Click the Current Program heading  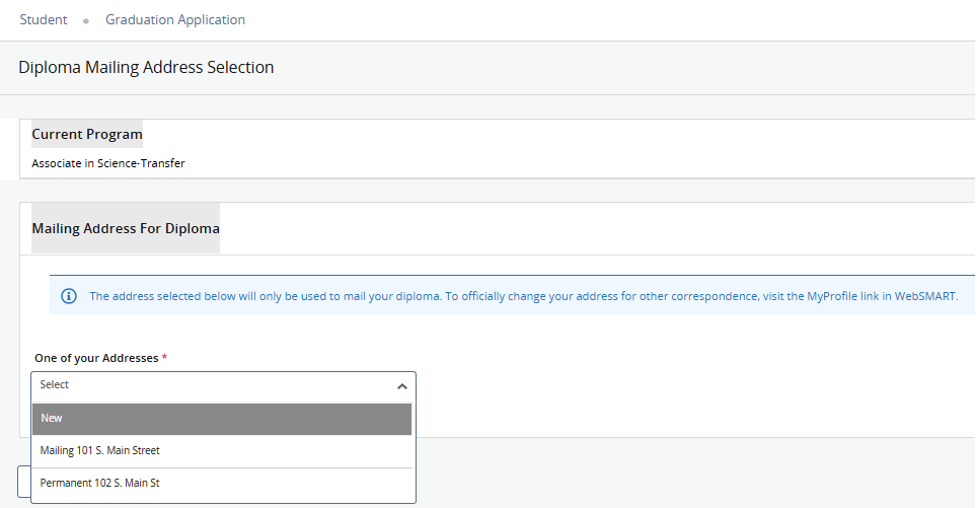(87, 134)
